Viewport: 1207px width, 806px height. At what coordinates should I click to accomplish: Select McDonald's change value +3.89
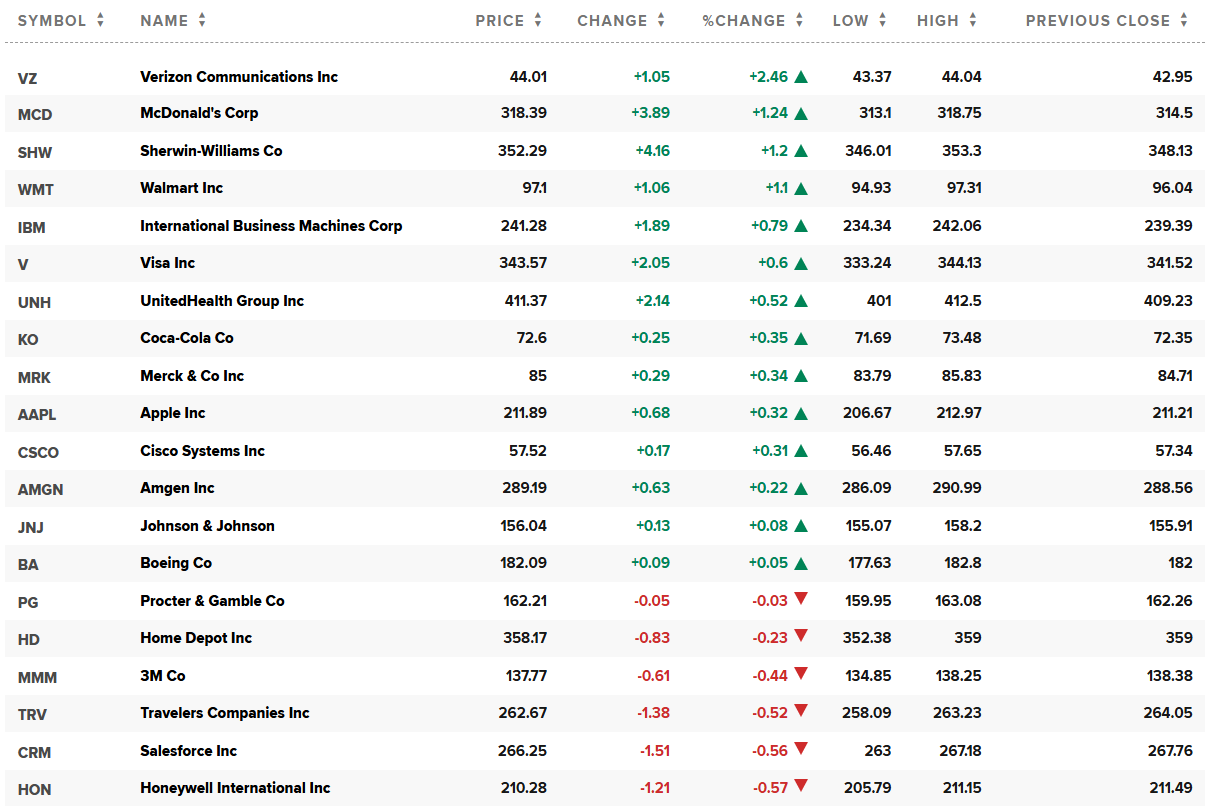tap(650, 113)
